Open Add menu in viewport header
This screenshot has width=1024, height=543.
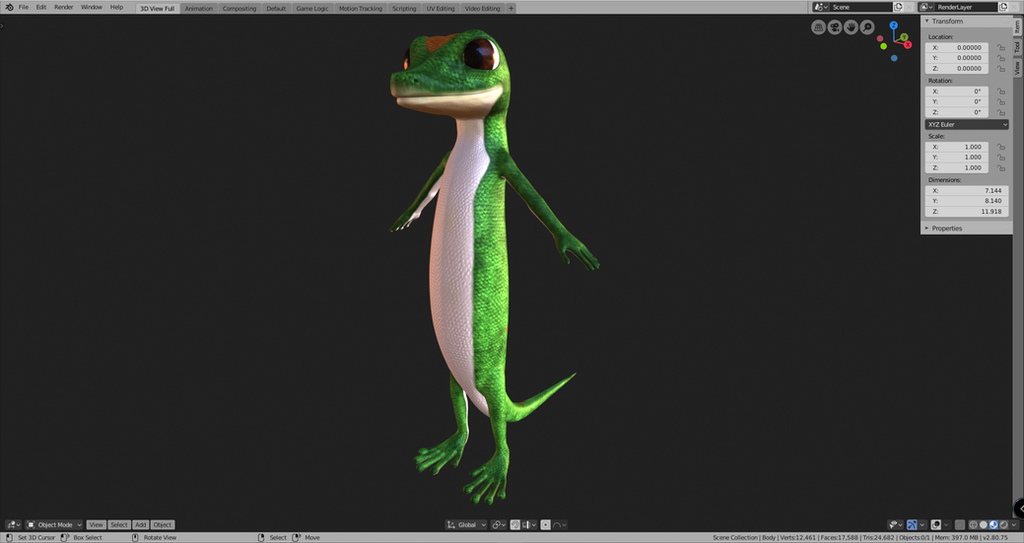(140, 525)
